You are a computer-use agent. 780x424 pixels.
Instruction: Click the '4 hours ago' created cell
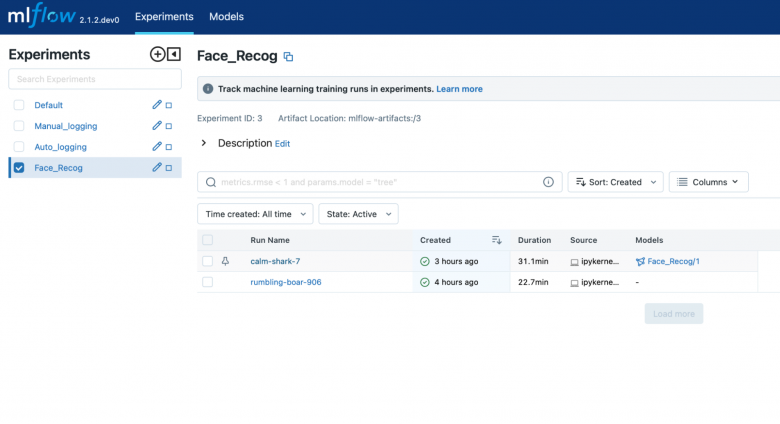click(x=456, y=282)
